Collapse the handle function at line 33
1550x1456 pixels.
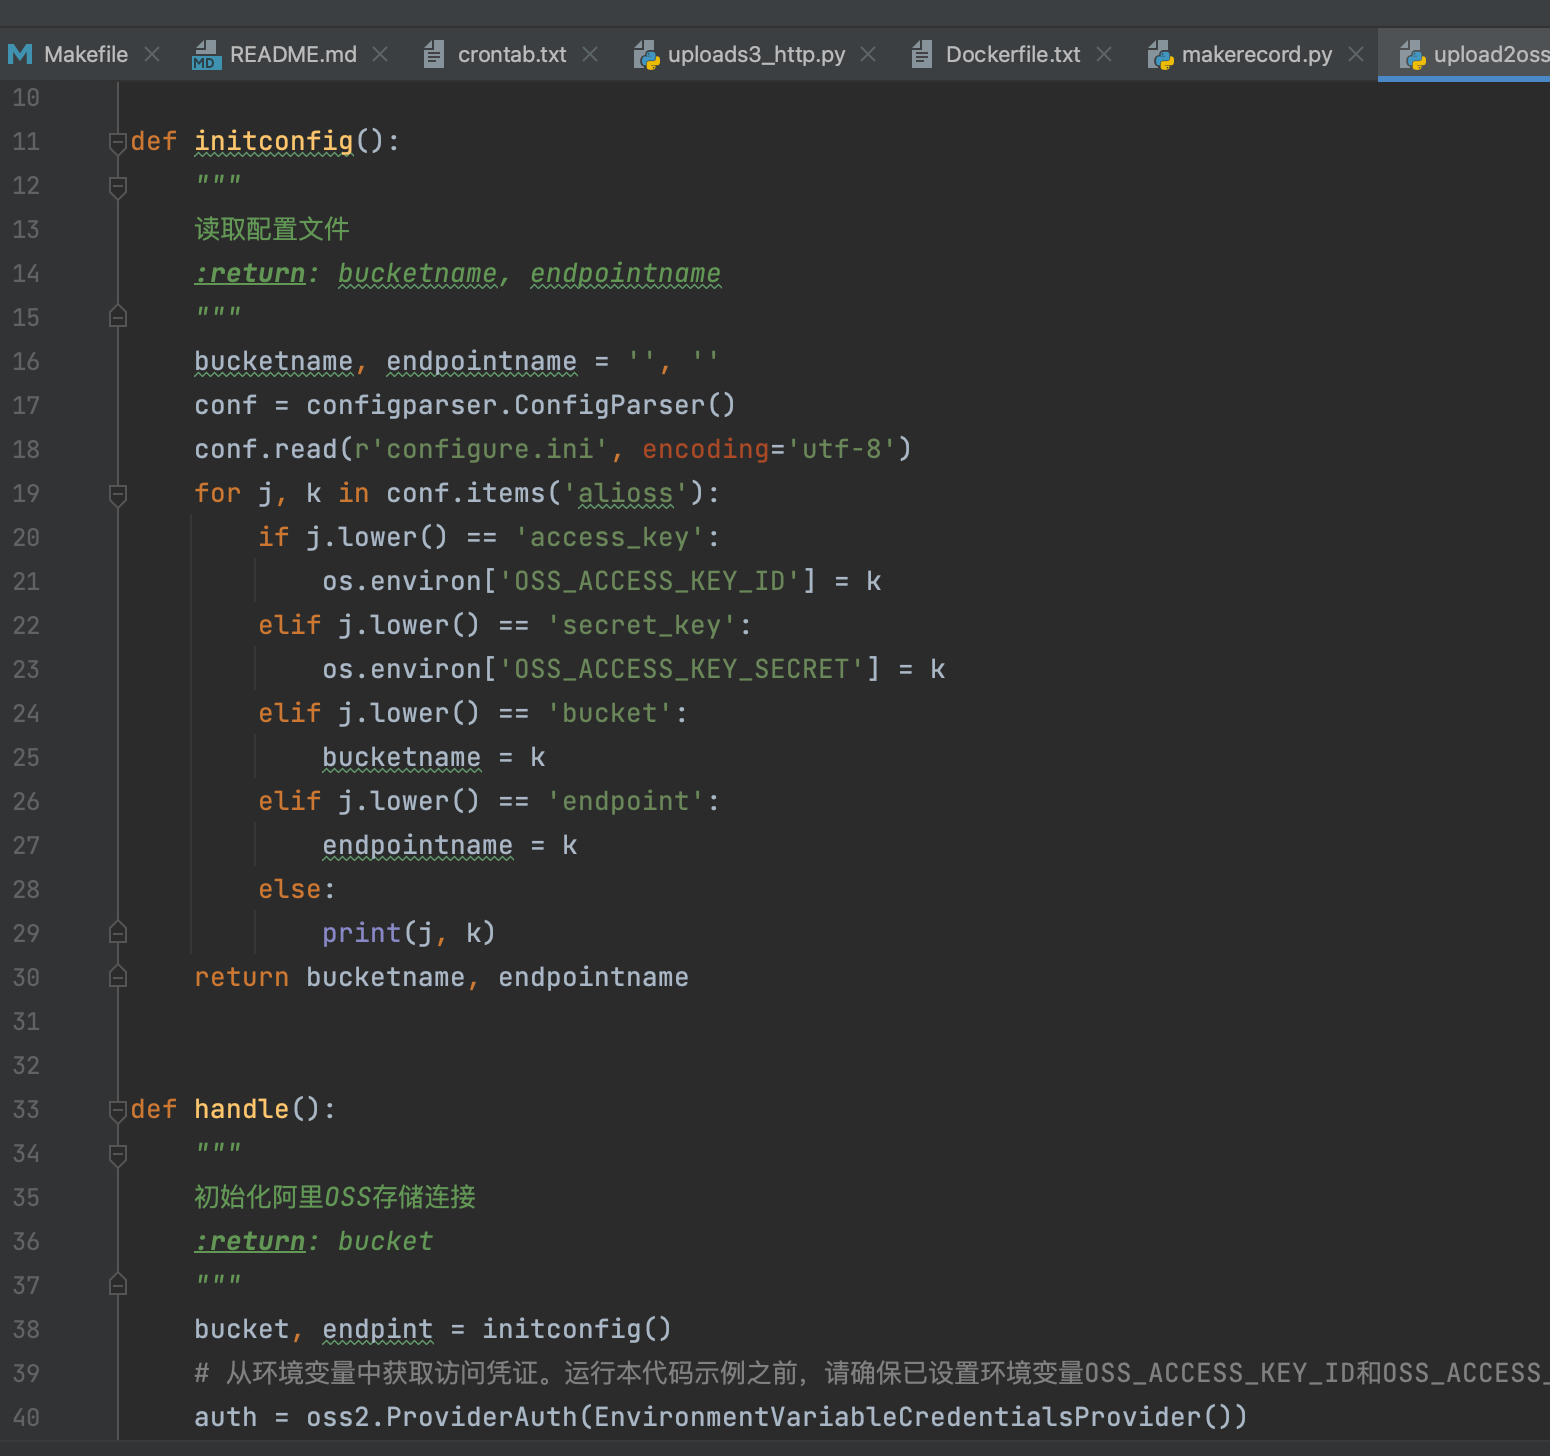(118, 1110)
